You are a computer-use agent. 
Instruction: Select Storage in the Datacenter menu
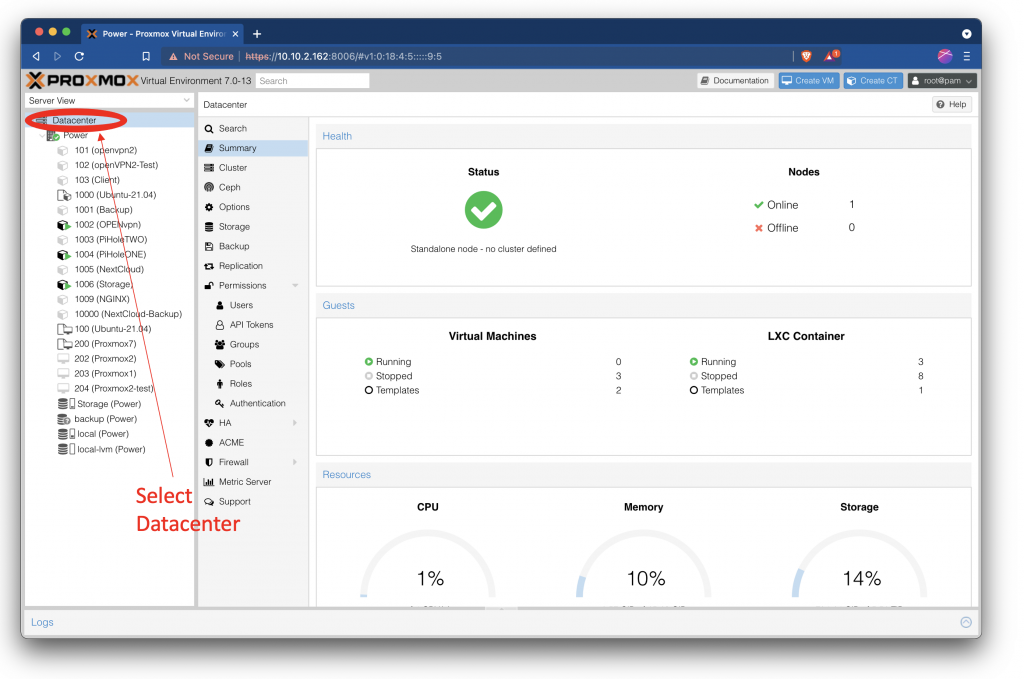253,227
